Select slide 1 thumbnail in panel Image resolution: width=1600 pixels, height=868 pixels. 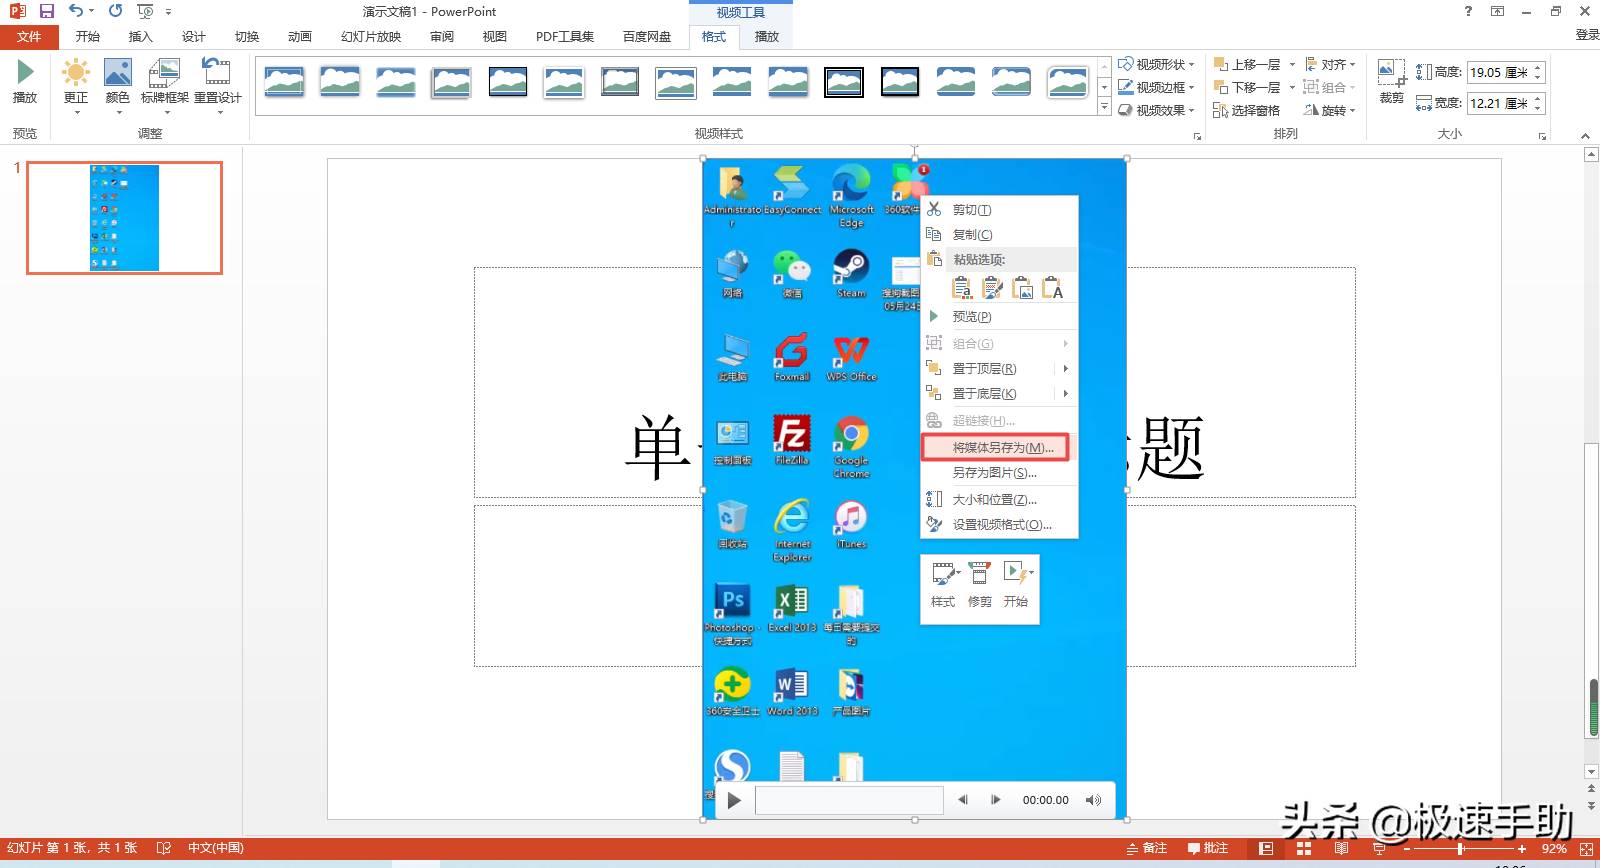tap(124, 217)
